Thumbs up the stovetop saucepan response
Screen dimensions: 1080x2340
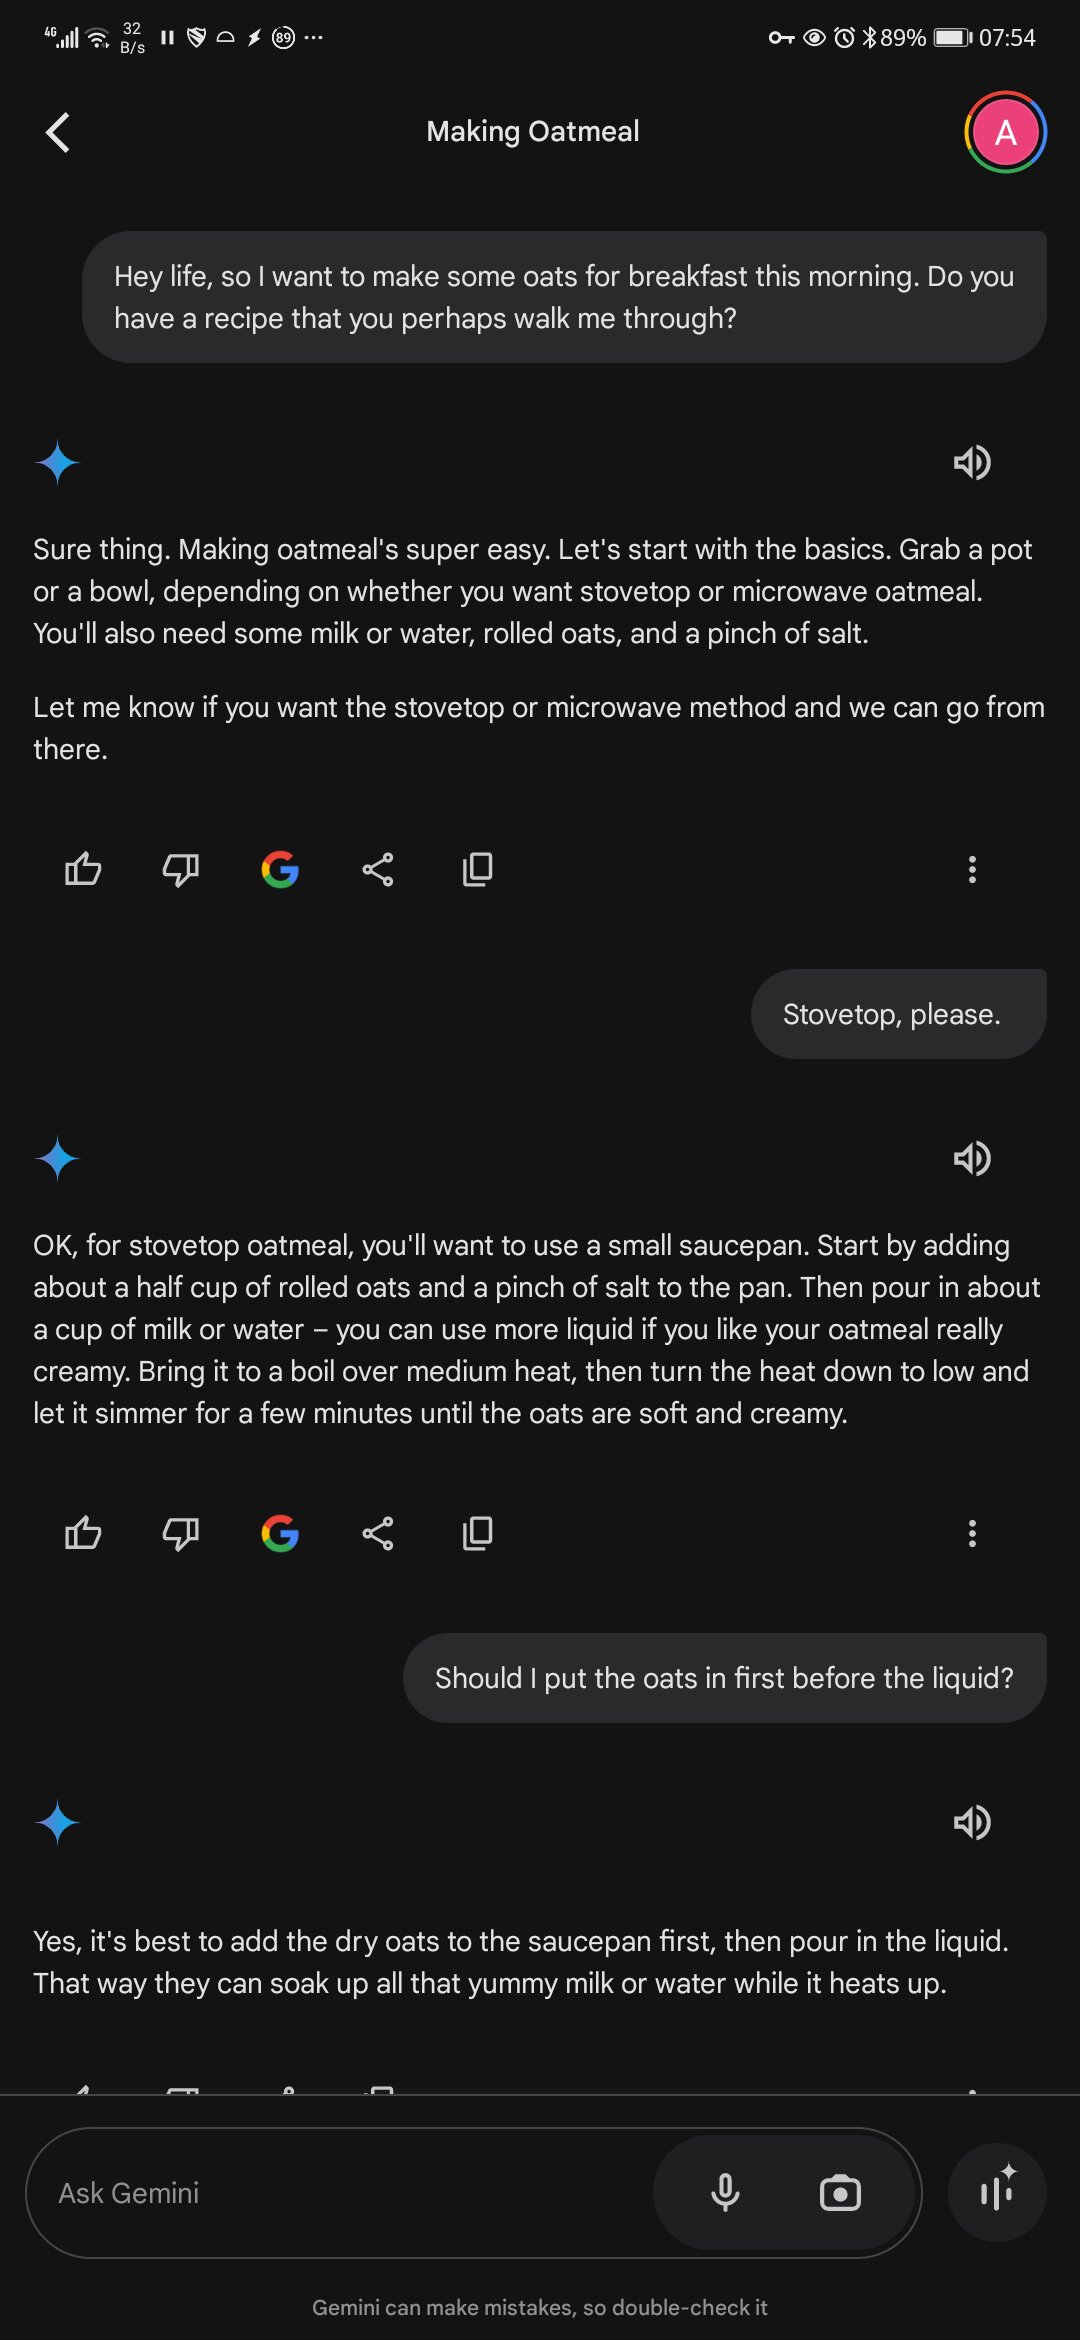click(x=83, y=1533)
